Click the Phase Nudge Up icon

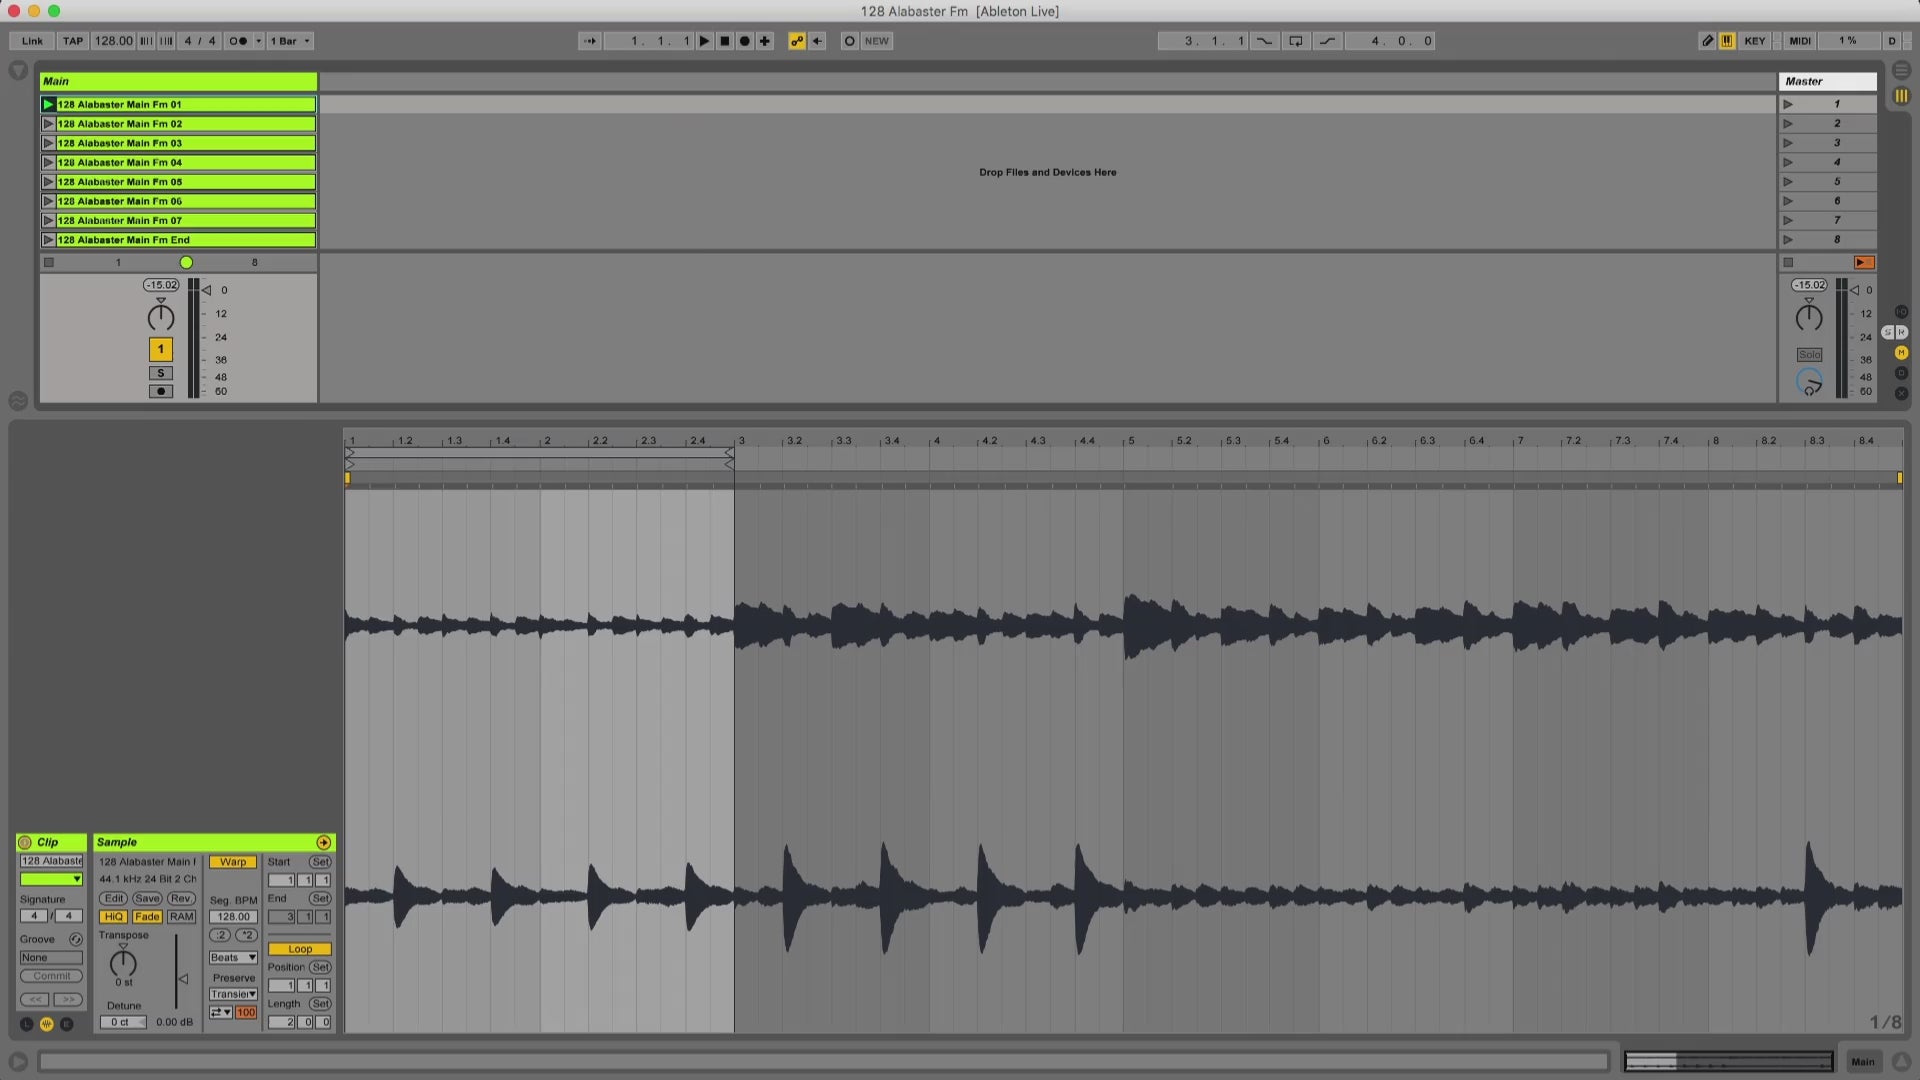pos(166,41)
